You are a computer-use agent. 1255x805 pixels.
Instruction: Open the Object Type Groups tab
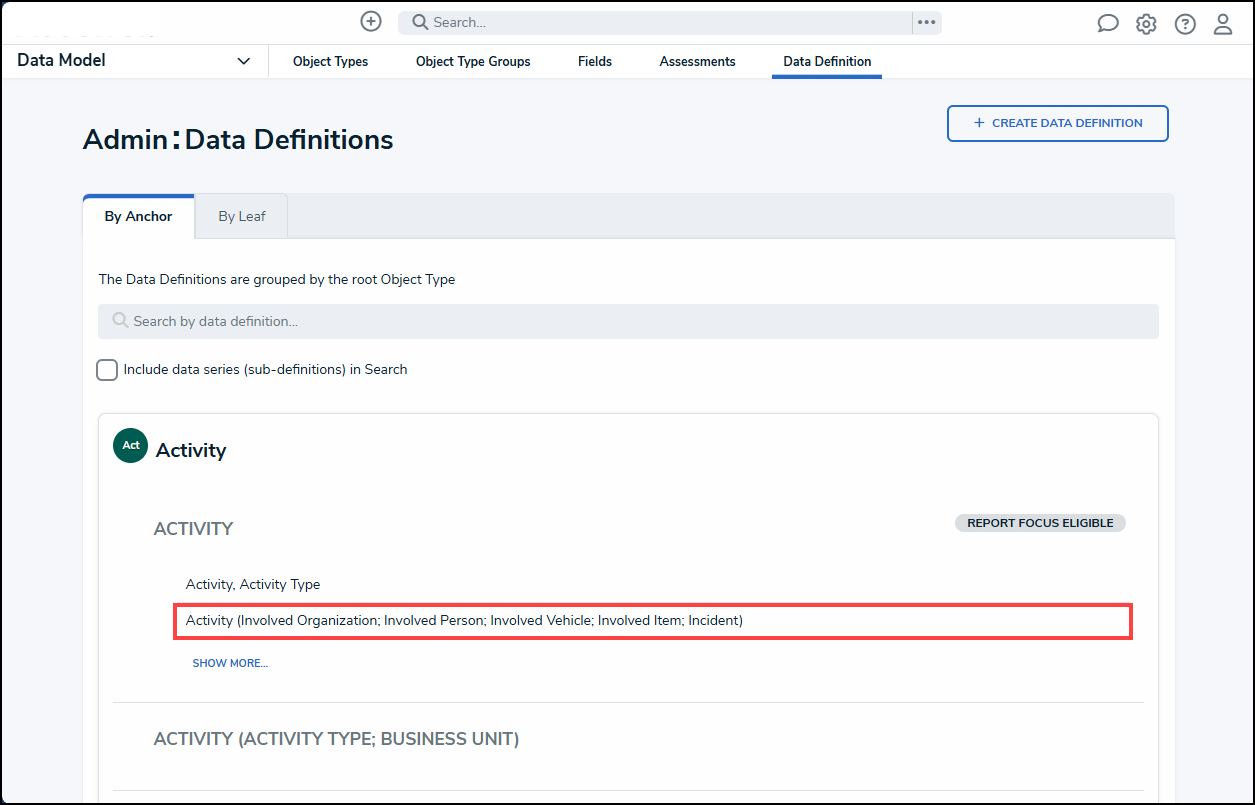(x=473, y=62)
